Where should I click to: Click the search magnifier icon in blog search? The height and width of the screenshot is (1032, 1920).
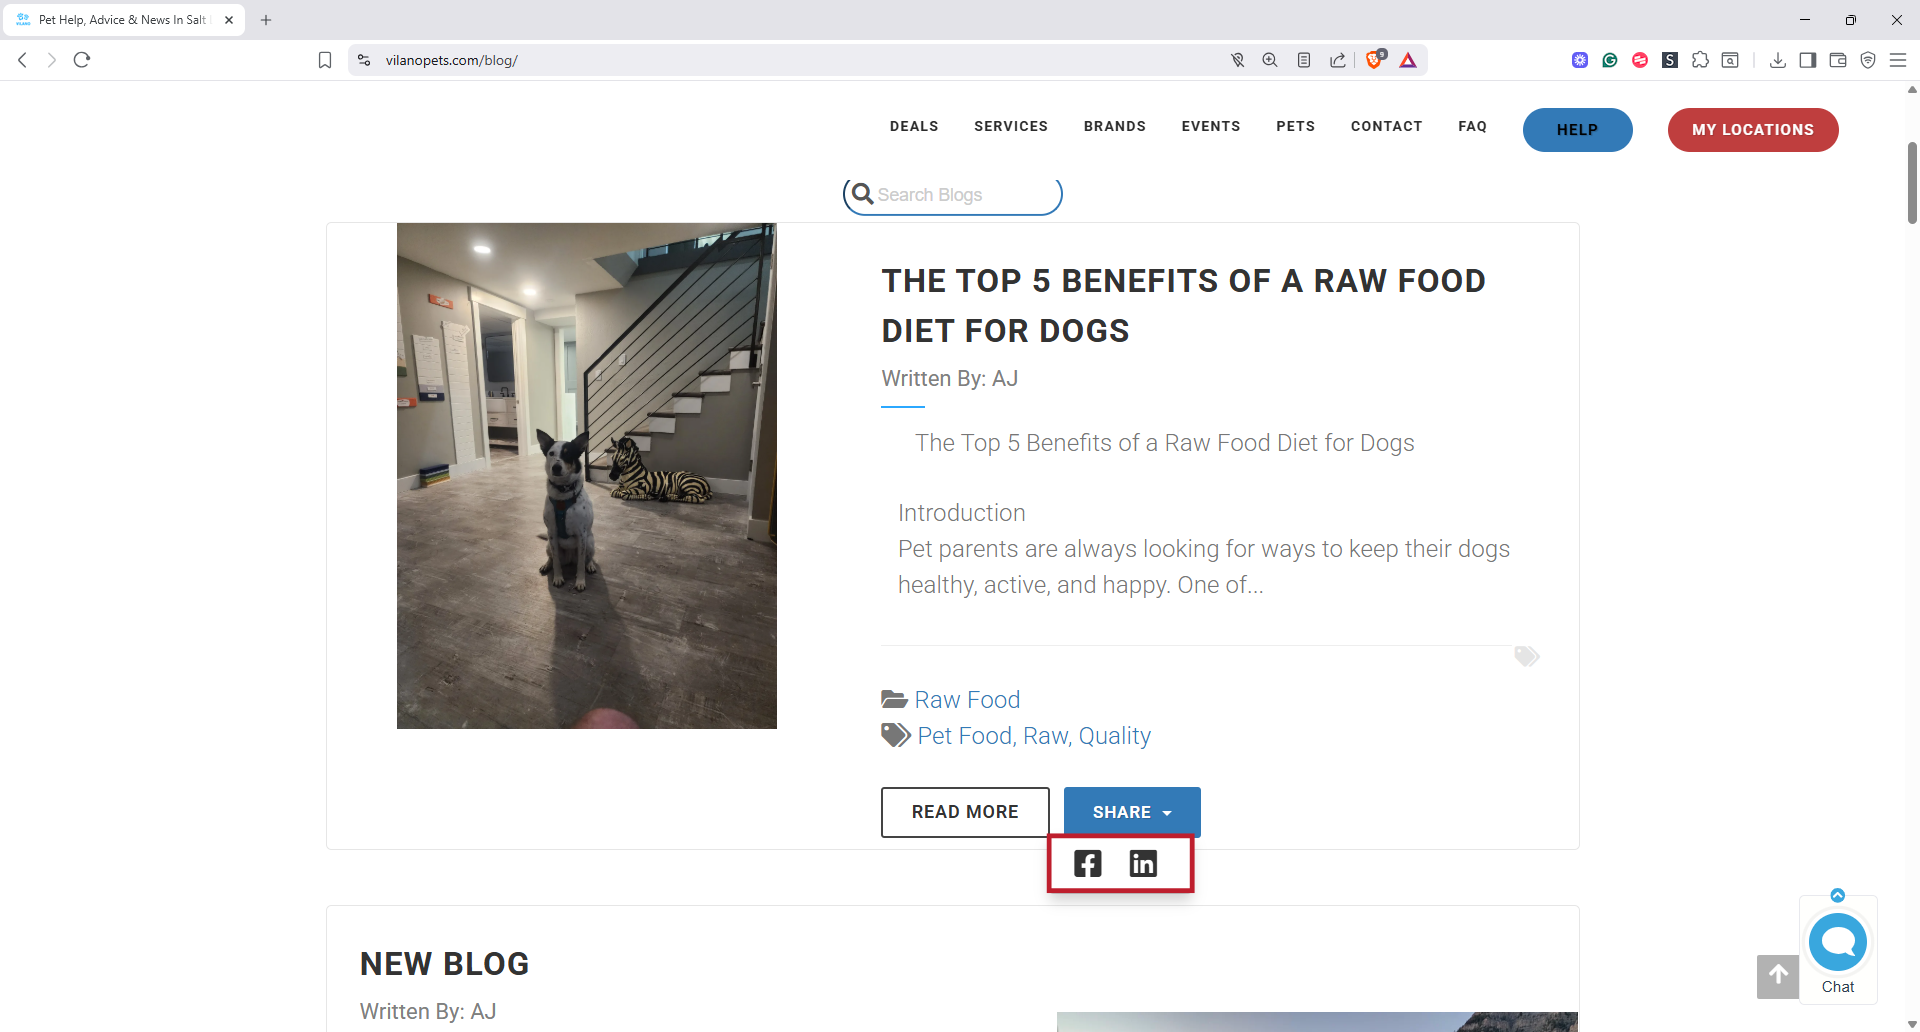[x=862, y=194]
